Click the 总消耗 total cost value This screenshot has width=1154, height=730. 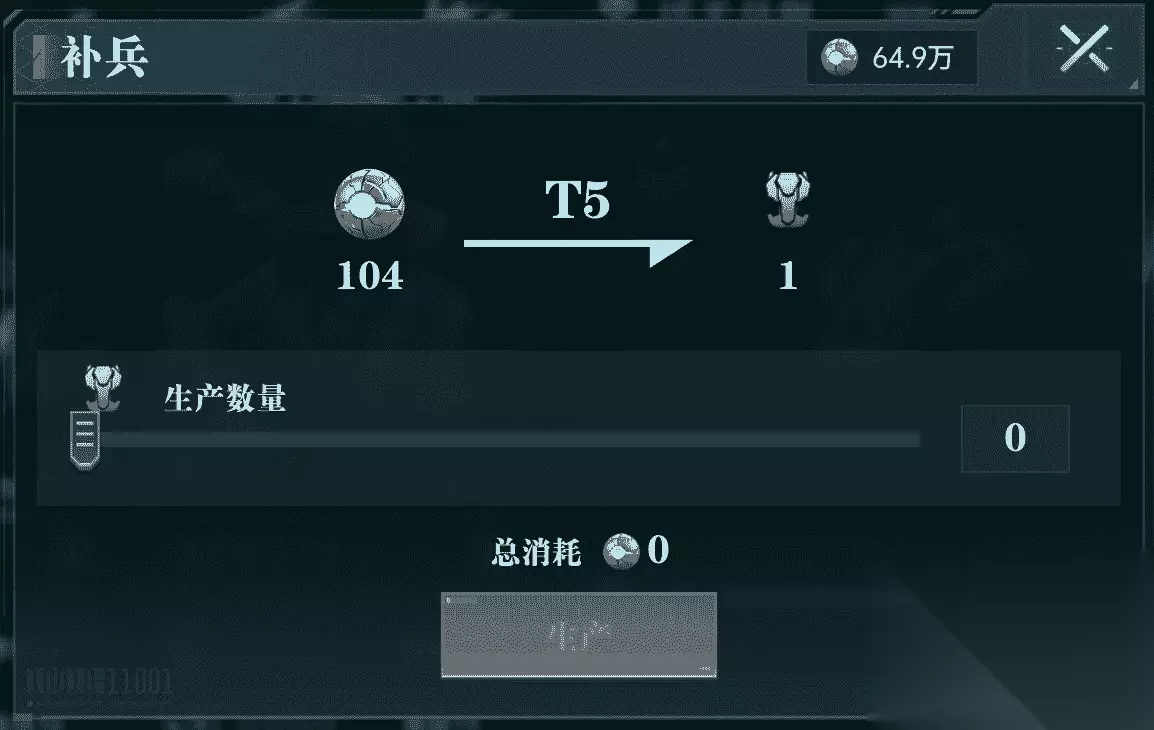tap(658, 550)
